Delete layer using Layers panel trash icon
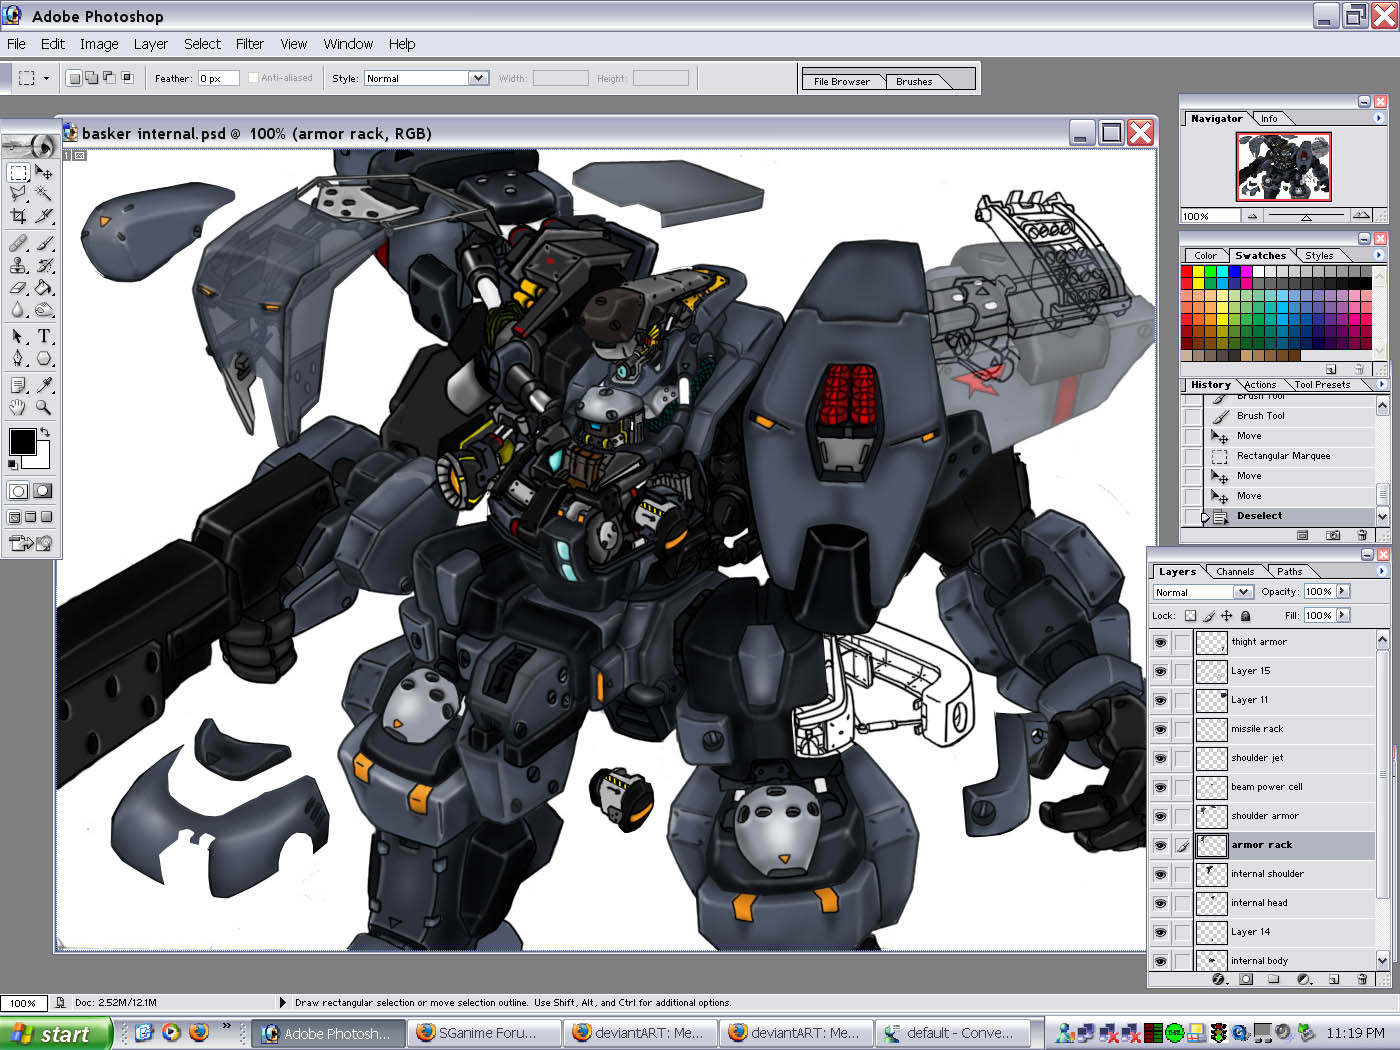 point(1362,979)
